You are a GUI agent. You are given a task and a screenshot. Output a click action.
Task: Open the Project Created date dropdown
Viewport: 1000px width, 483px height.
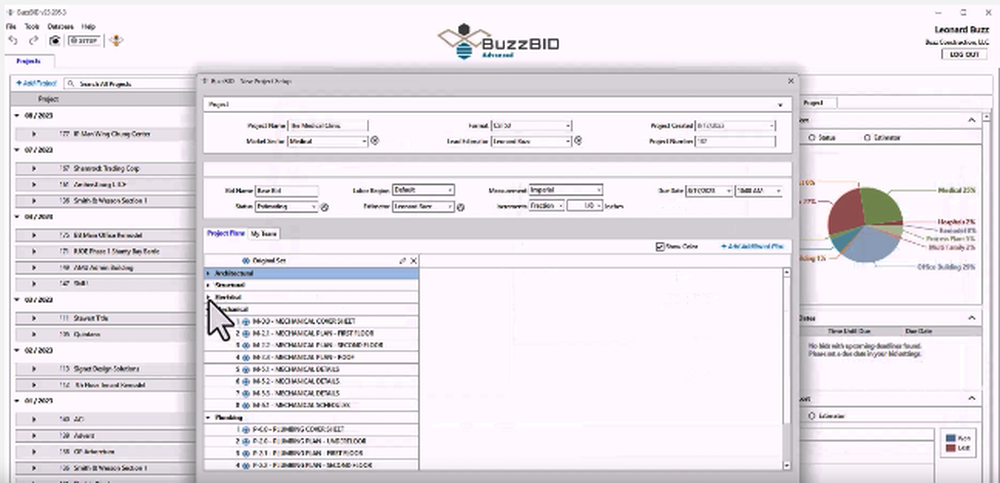(772, 126)
